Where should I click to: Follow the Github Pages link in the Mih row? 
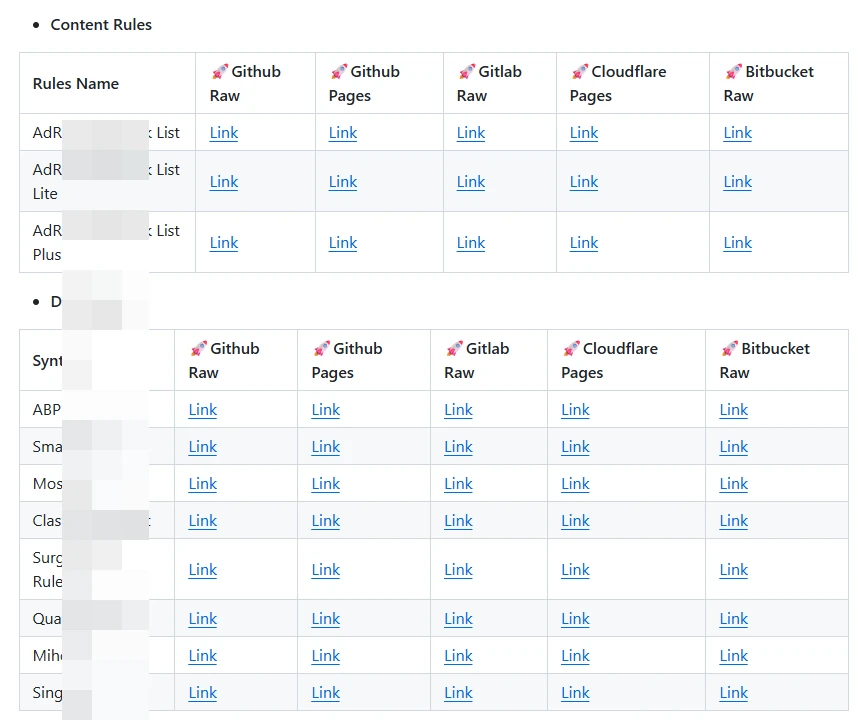[326, 656]
